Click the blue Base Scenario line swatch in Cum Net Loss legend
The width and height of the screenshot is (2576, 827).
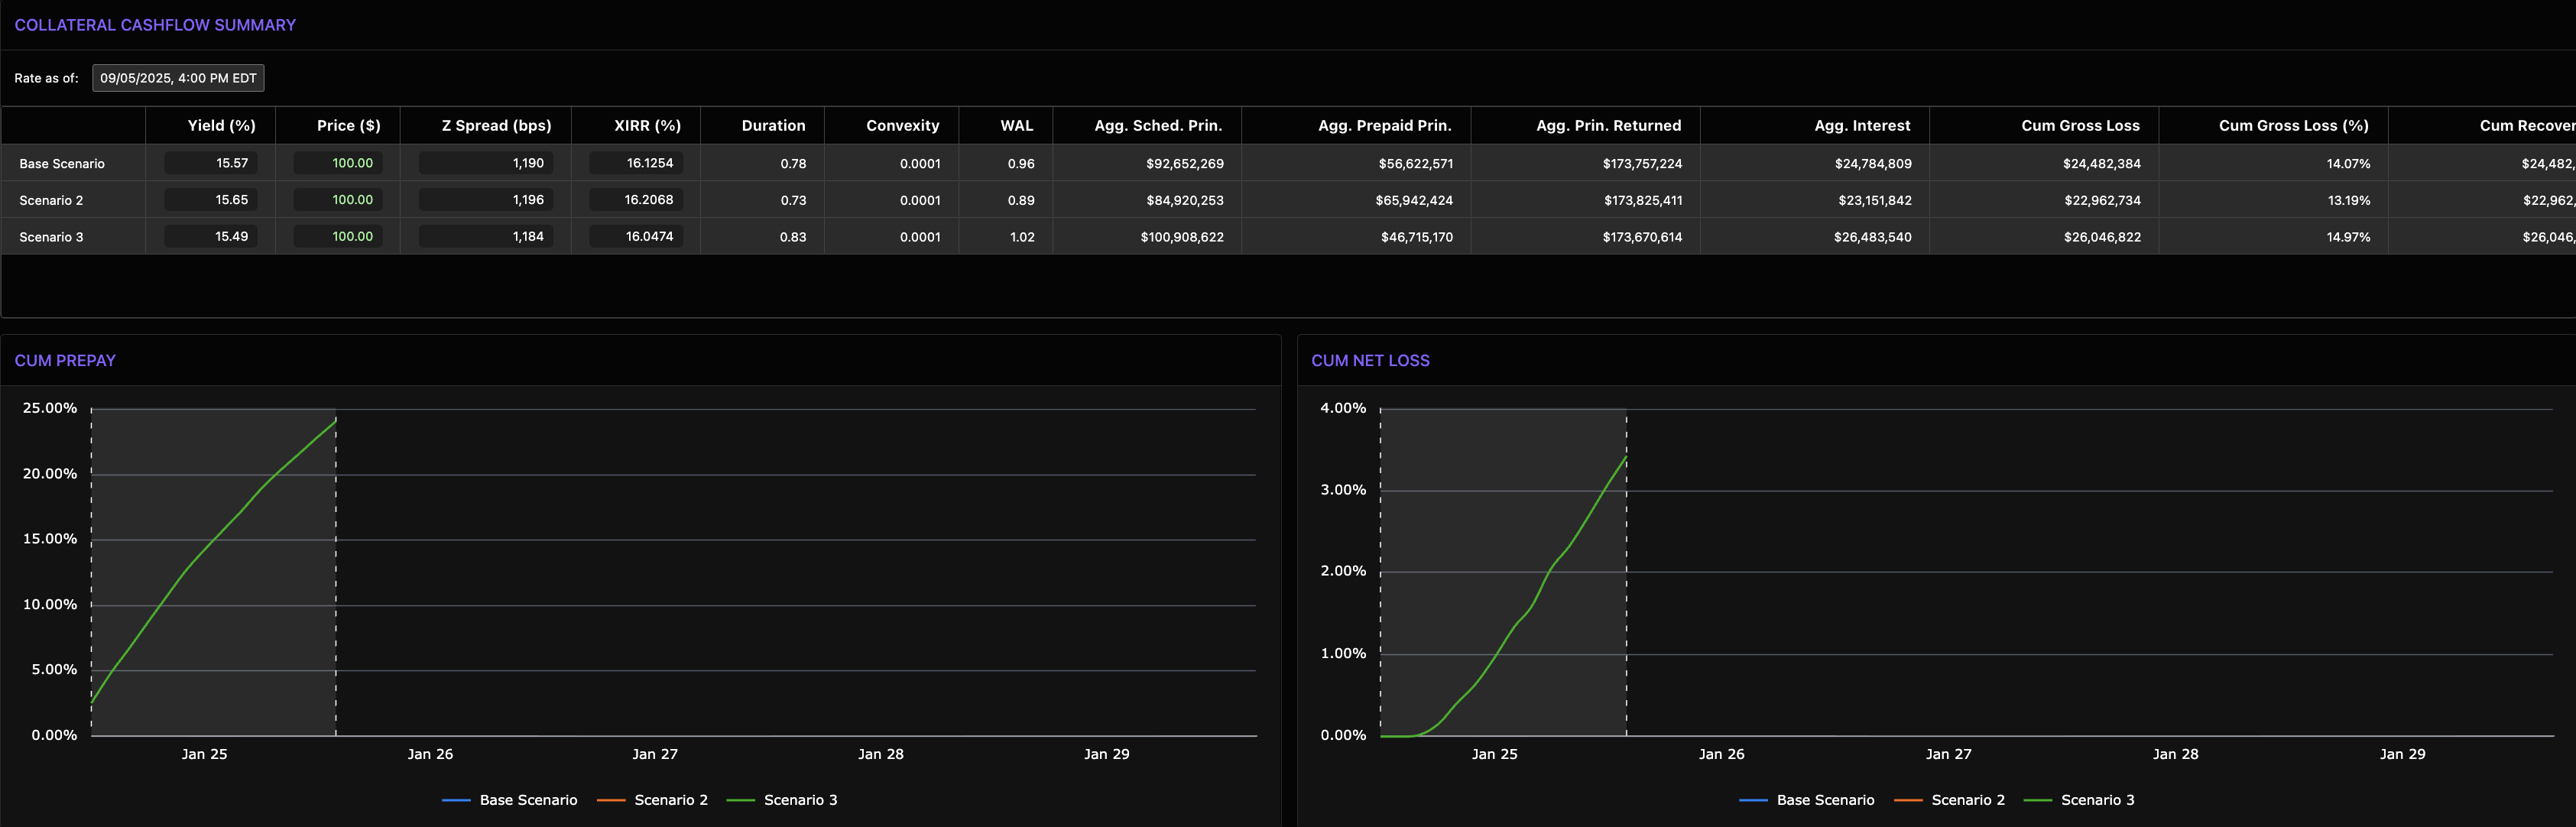point(1753,800)
